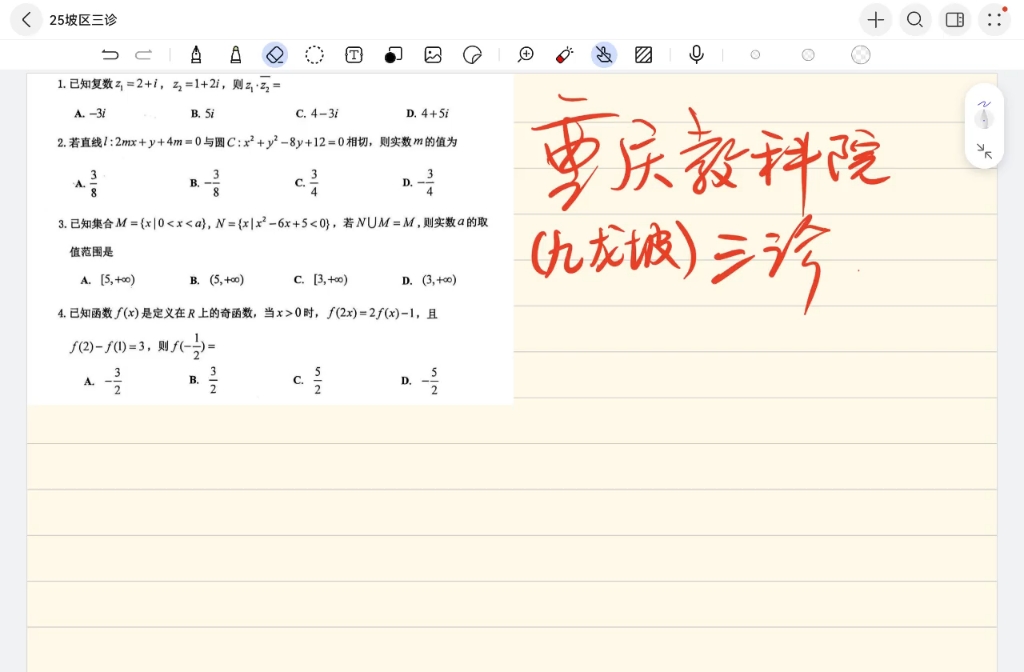Select answer option D. 4+5i

(x=428, y=114)
